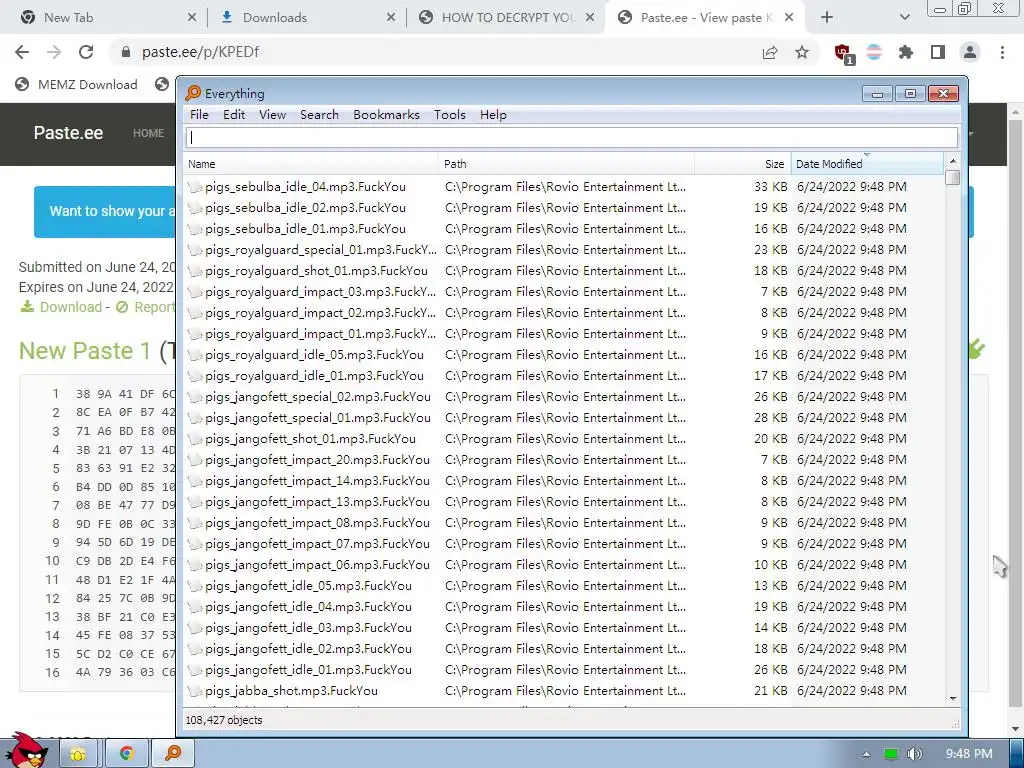Select file icon of pigs_royalguard_shot_01.mp3.FuckYou
The image size is (1024, 768).
tap(195, 271)
